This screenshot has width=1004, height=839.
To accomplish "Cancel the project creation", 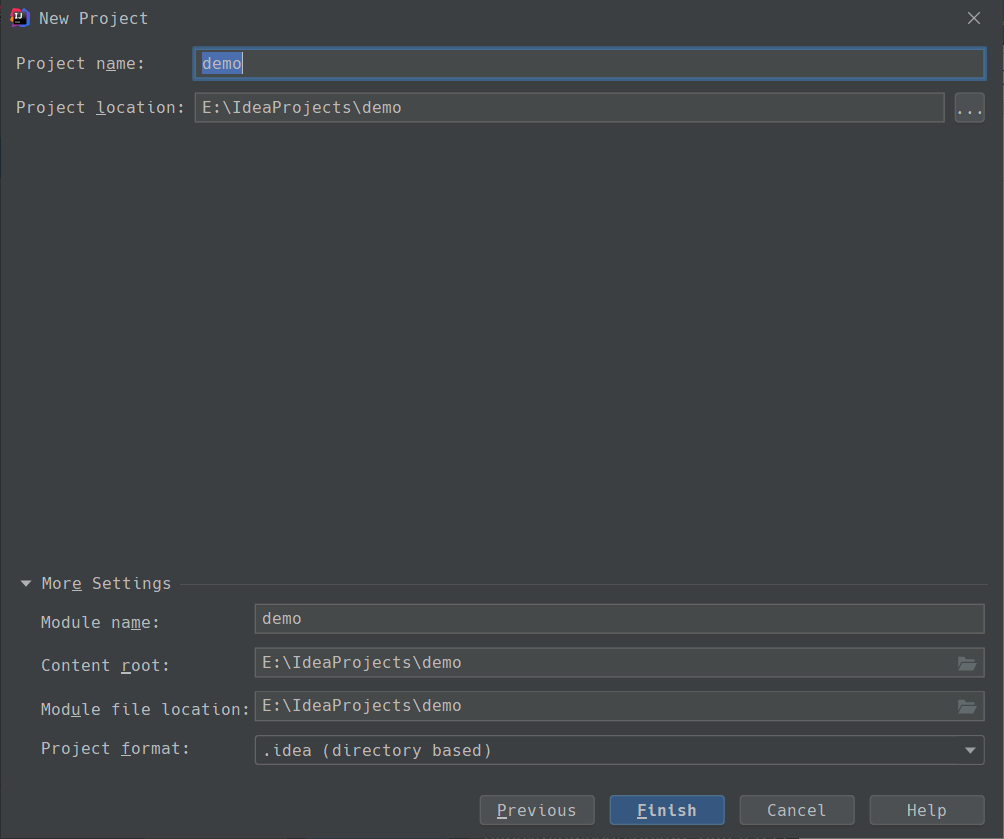I will 797,810.
